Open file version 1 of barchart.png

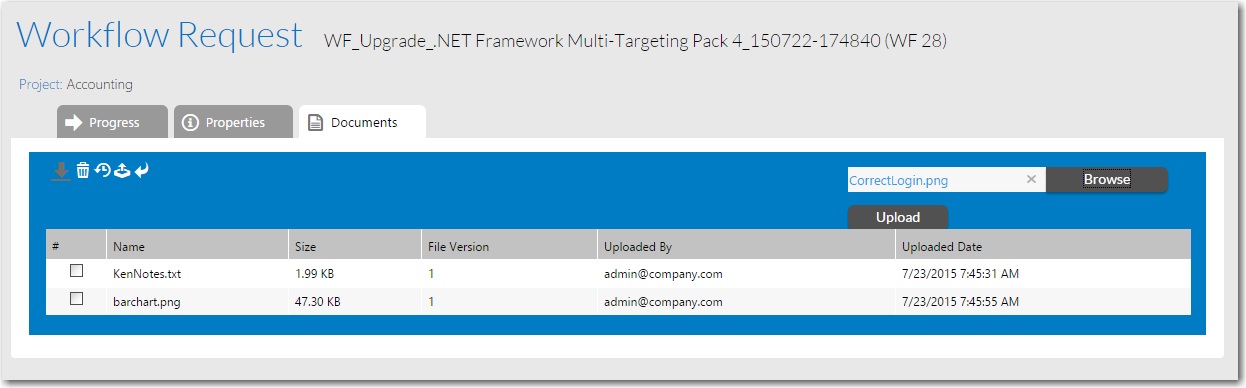(x=431, y=301)
